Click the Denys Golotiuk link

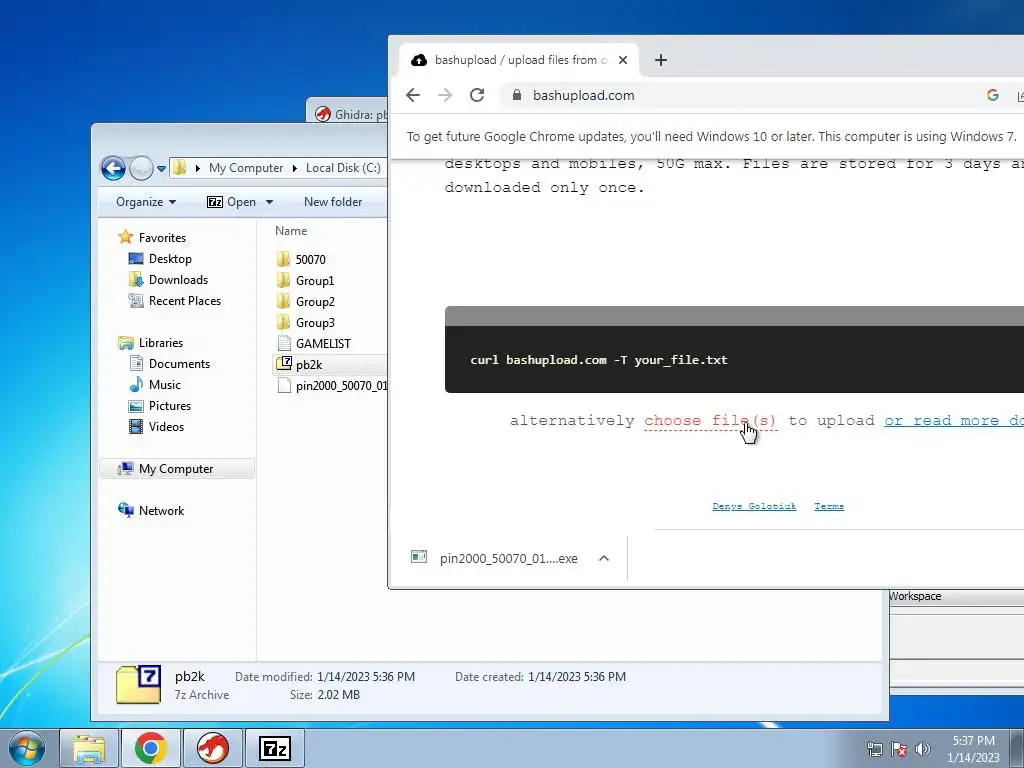click(x=754, y=506)
